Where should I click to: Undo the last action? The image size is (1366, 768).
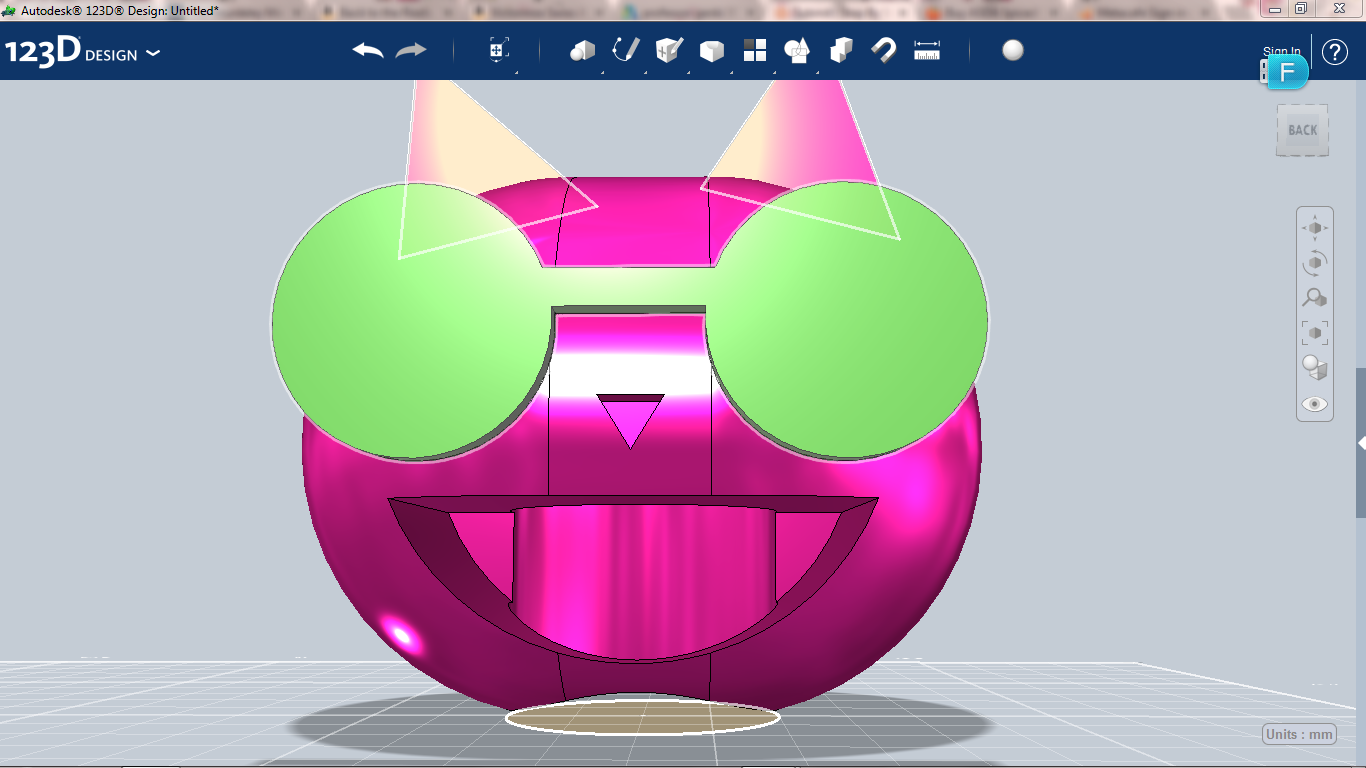[368, 50]
